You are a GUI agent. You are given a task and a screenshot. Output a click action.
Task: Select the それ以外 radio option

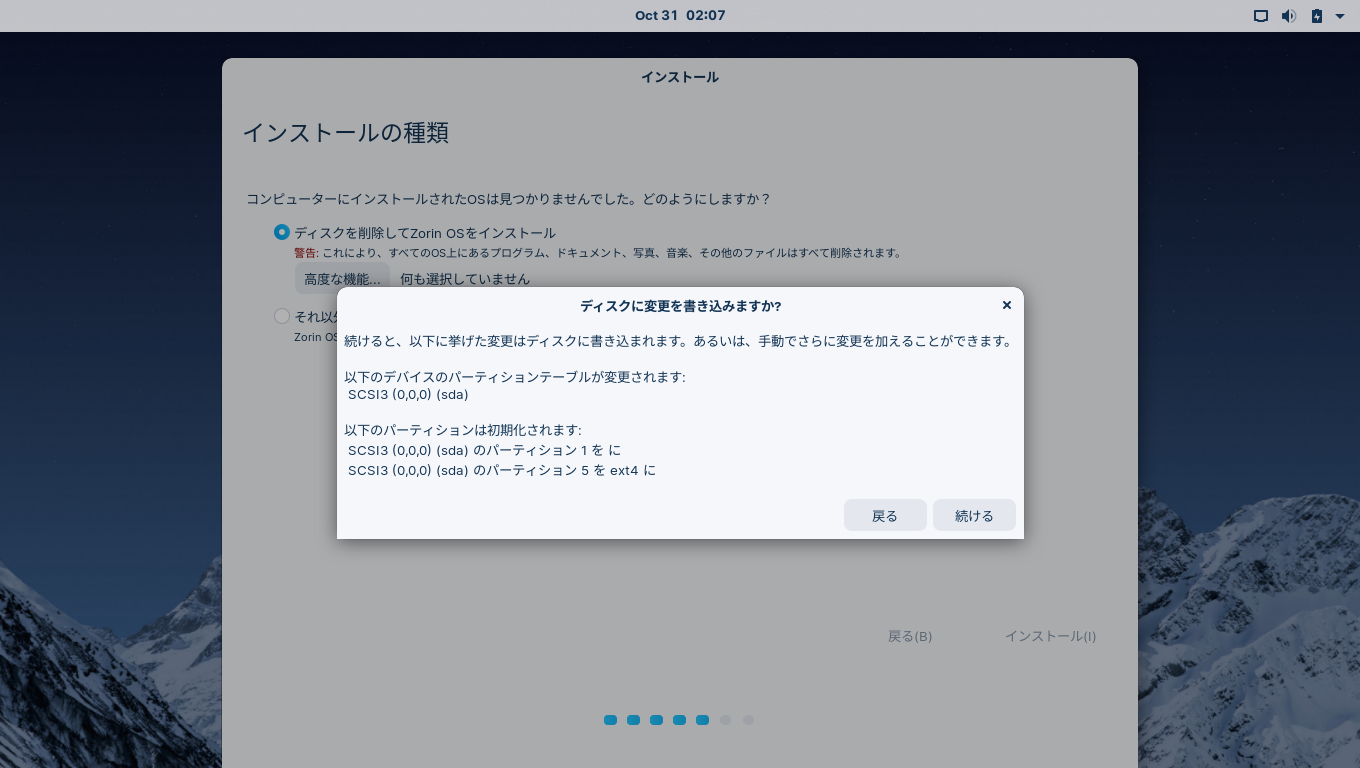(x=282, y=316)
